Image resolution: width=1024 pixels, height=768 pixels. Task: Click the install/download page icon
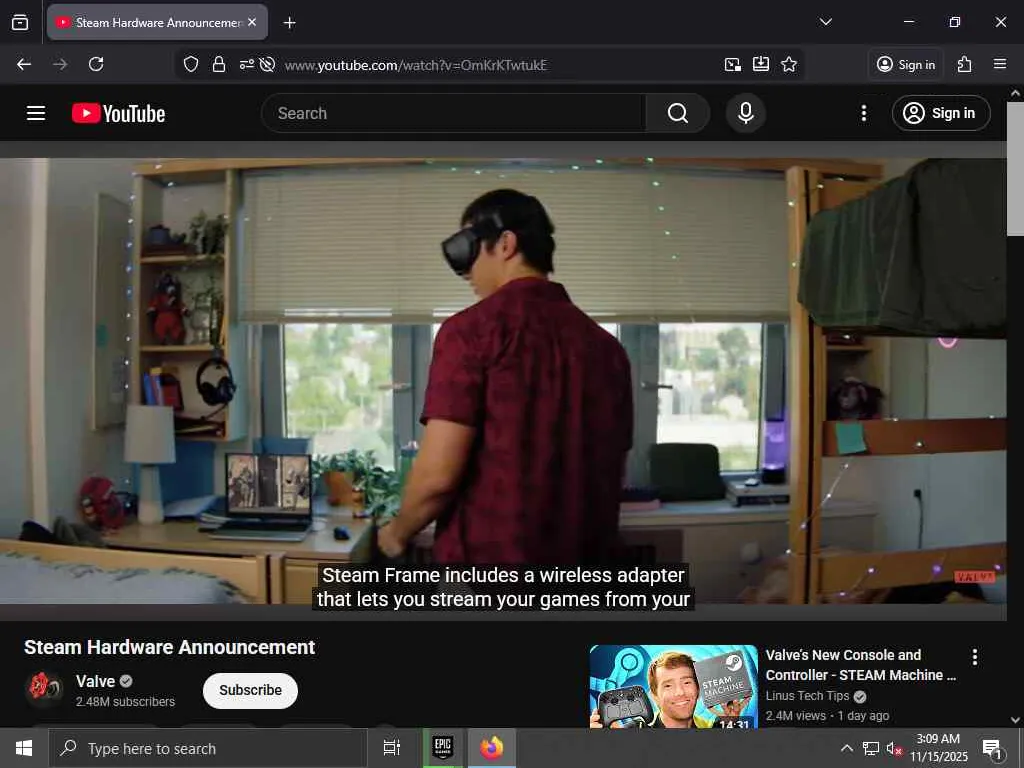click(x=761, y=64)
